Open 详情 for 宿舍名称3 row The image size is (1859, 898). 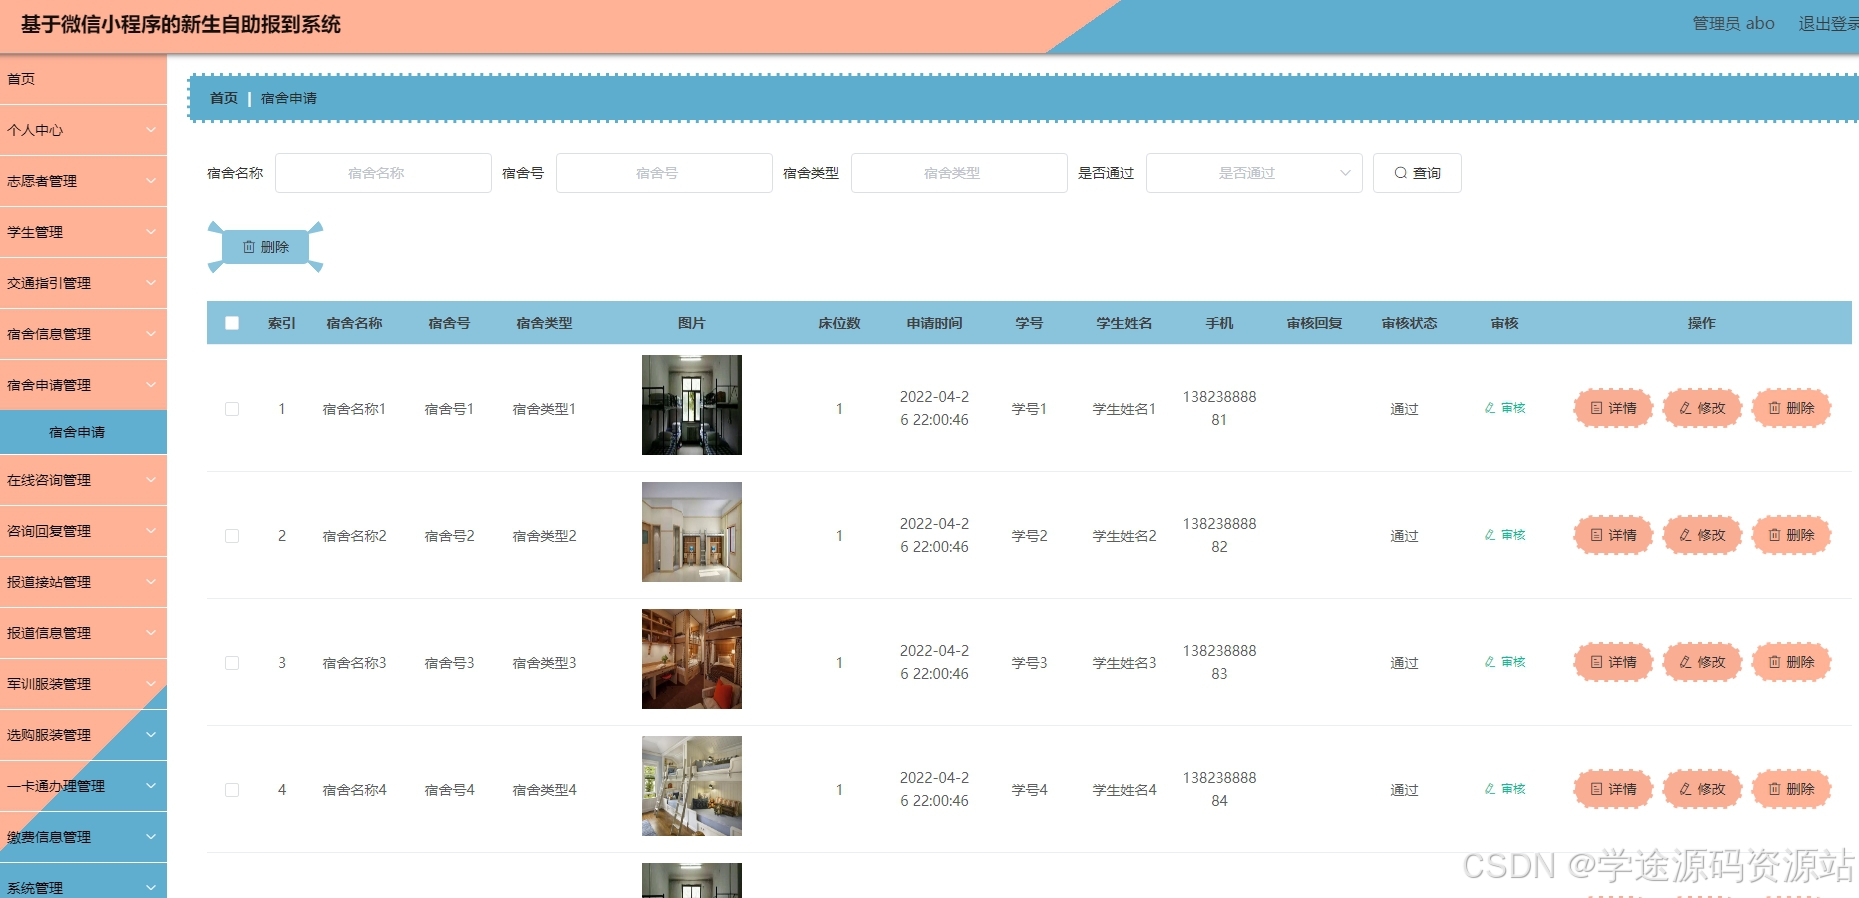coord(1613,662)
